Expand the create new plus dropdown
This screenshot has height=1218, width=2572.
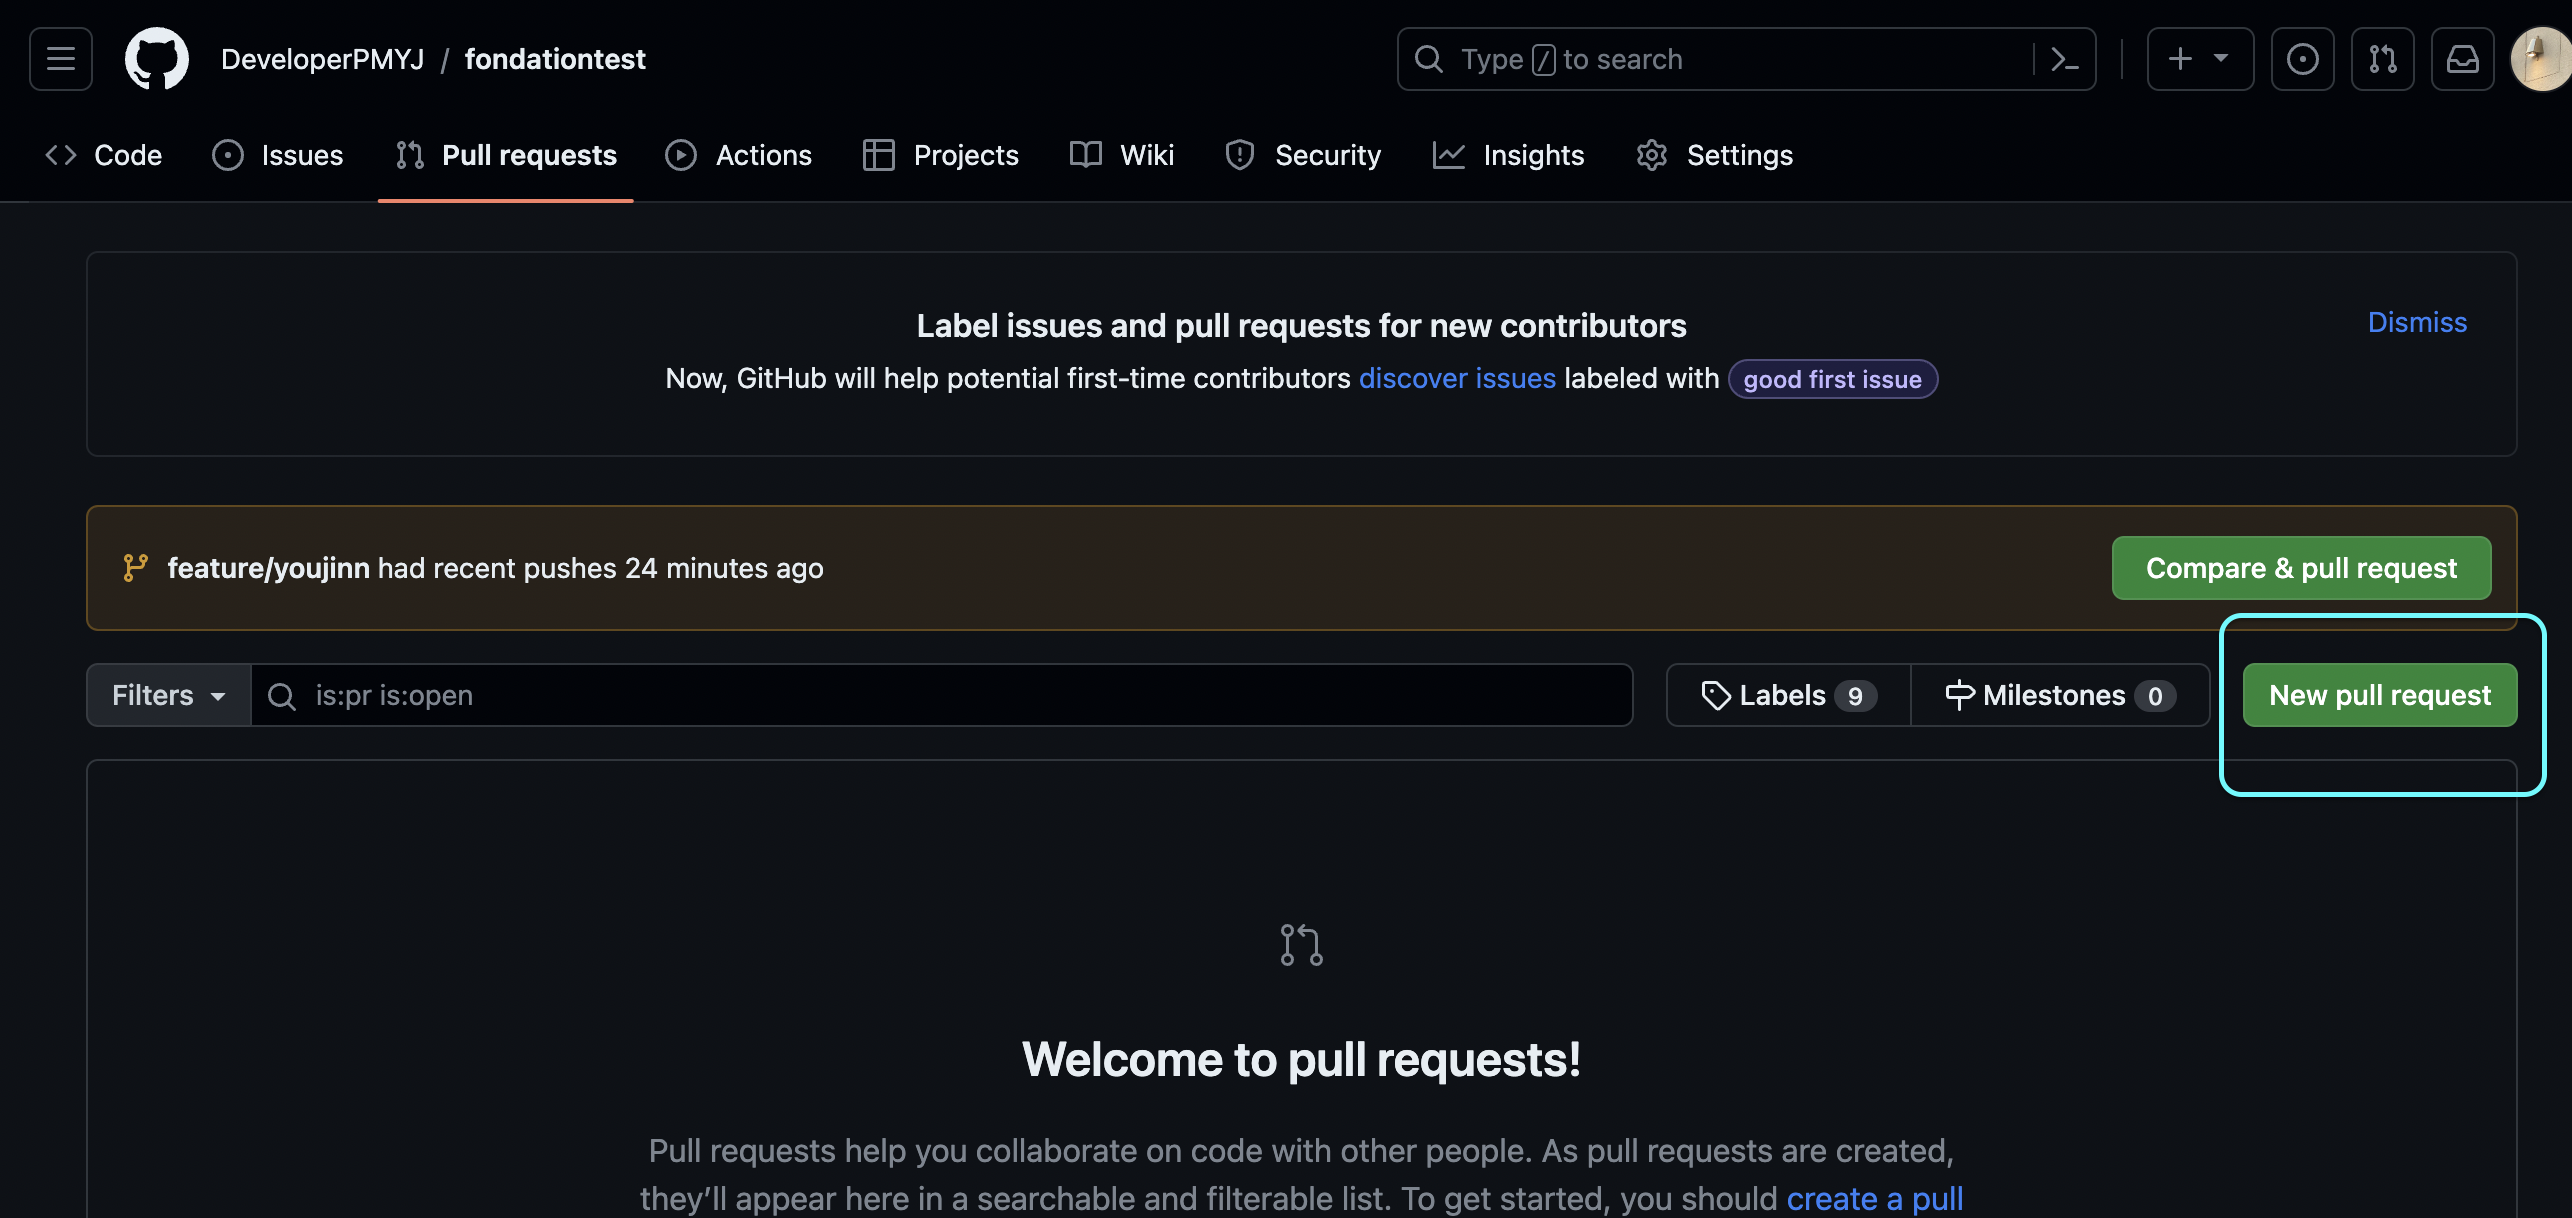2199,59
